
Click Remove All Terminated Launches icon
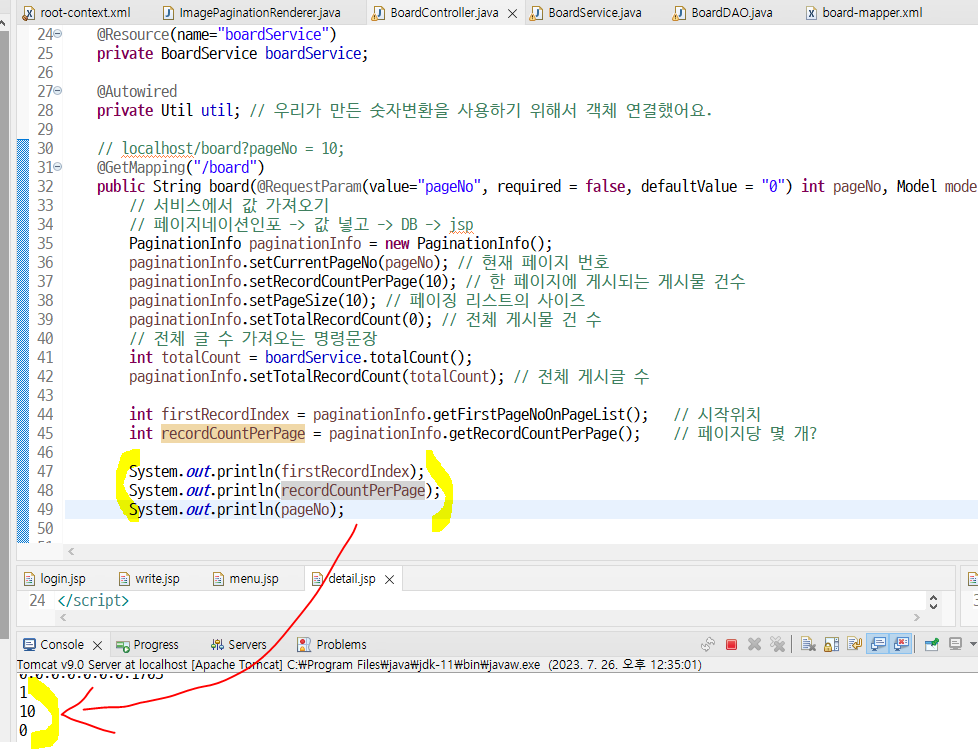(777, 644)
